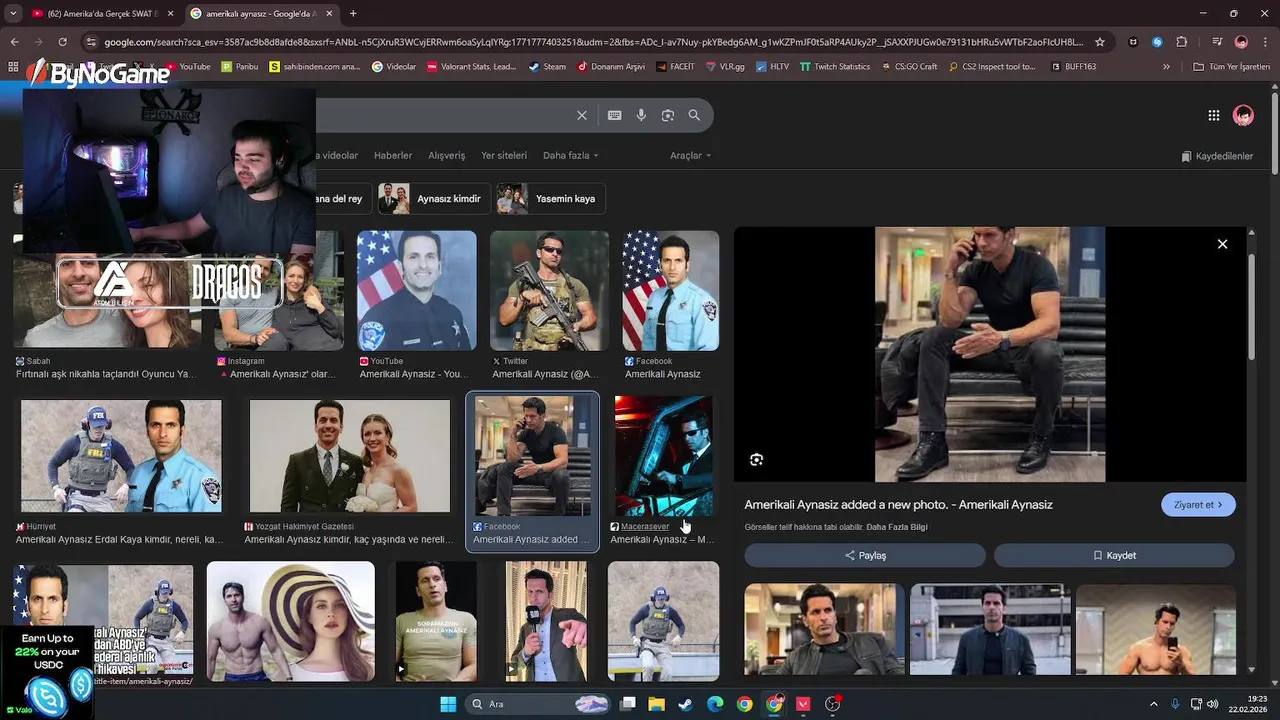Expand the Daha fazla dropdown
1280x720 pixels.
[x=570, y=156]
